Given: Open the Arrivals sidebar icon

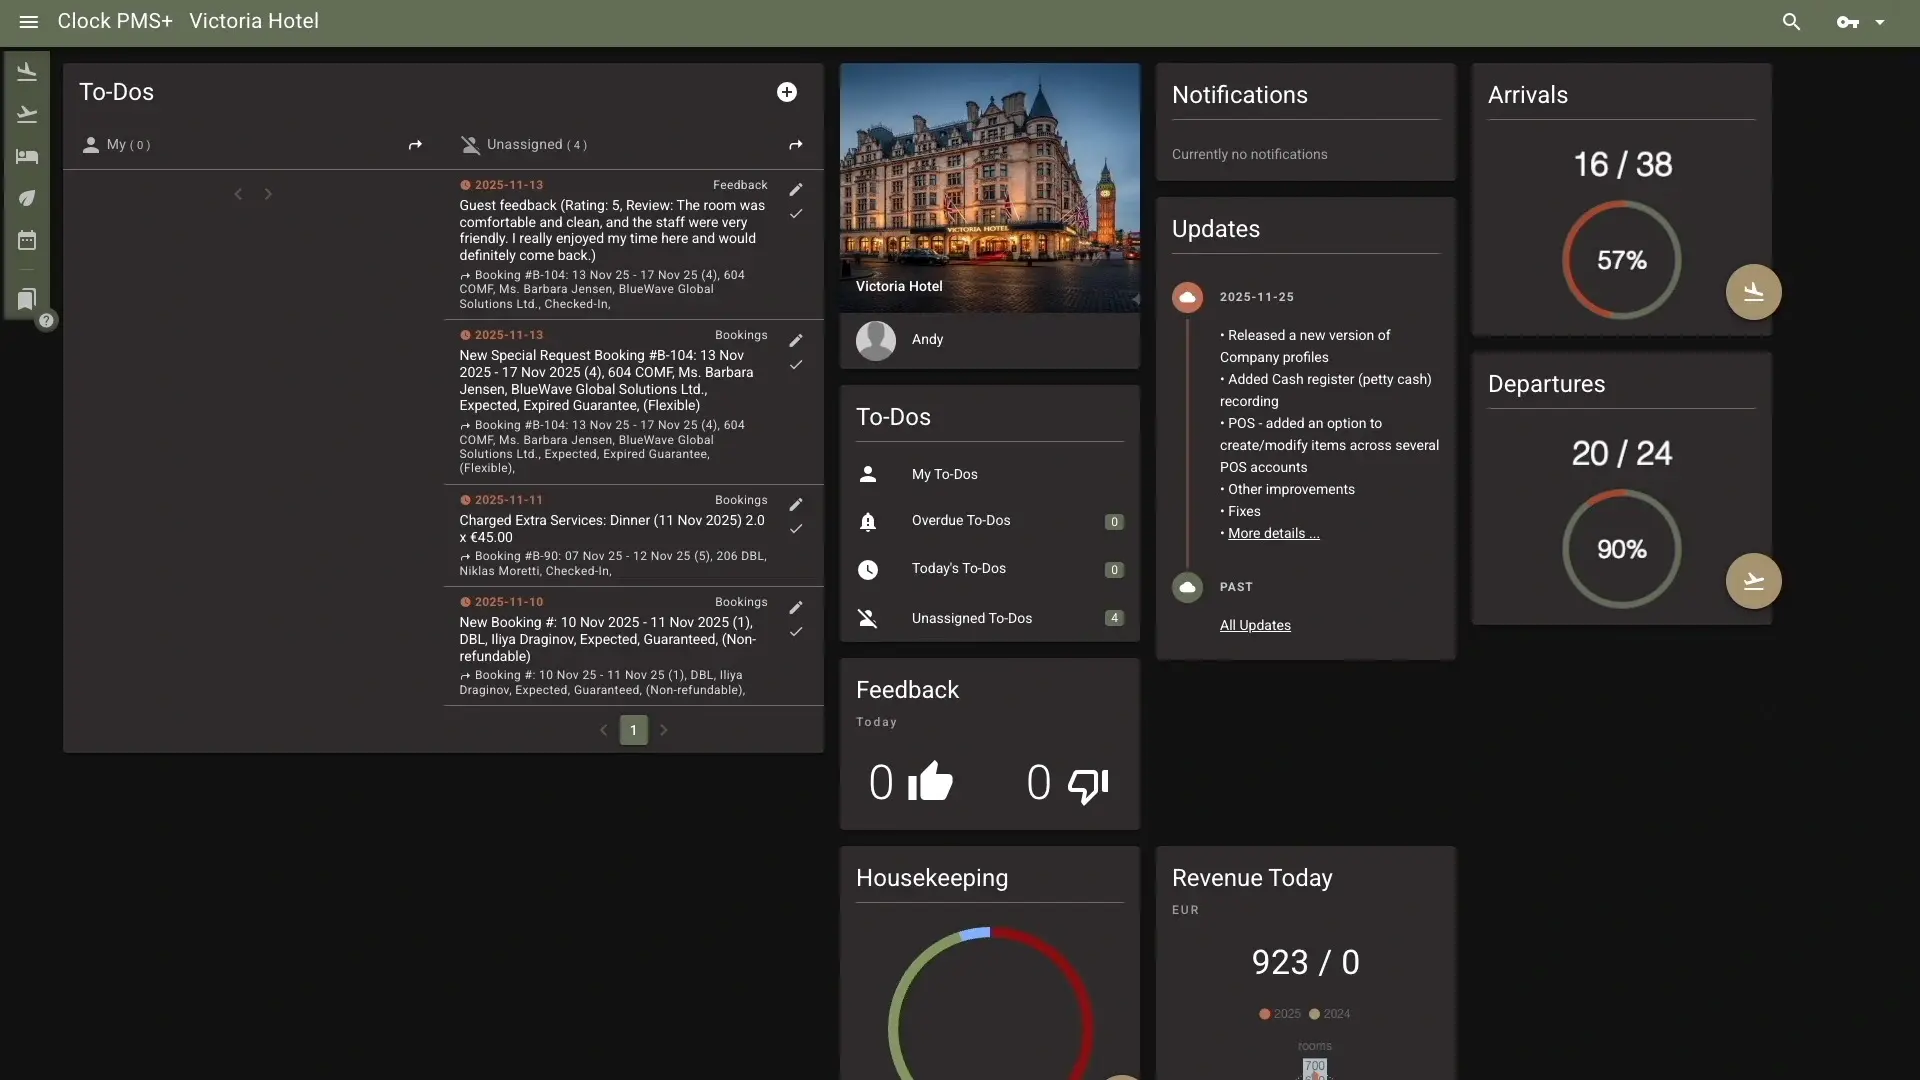Looking at the screenshot, I should pos(27,72).
